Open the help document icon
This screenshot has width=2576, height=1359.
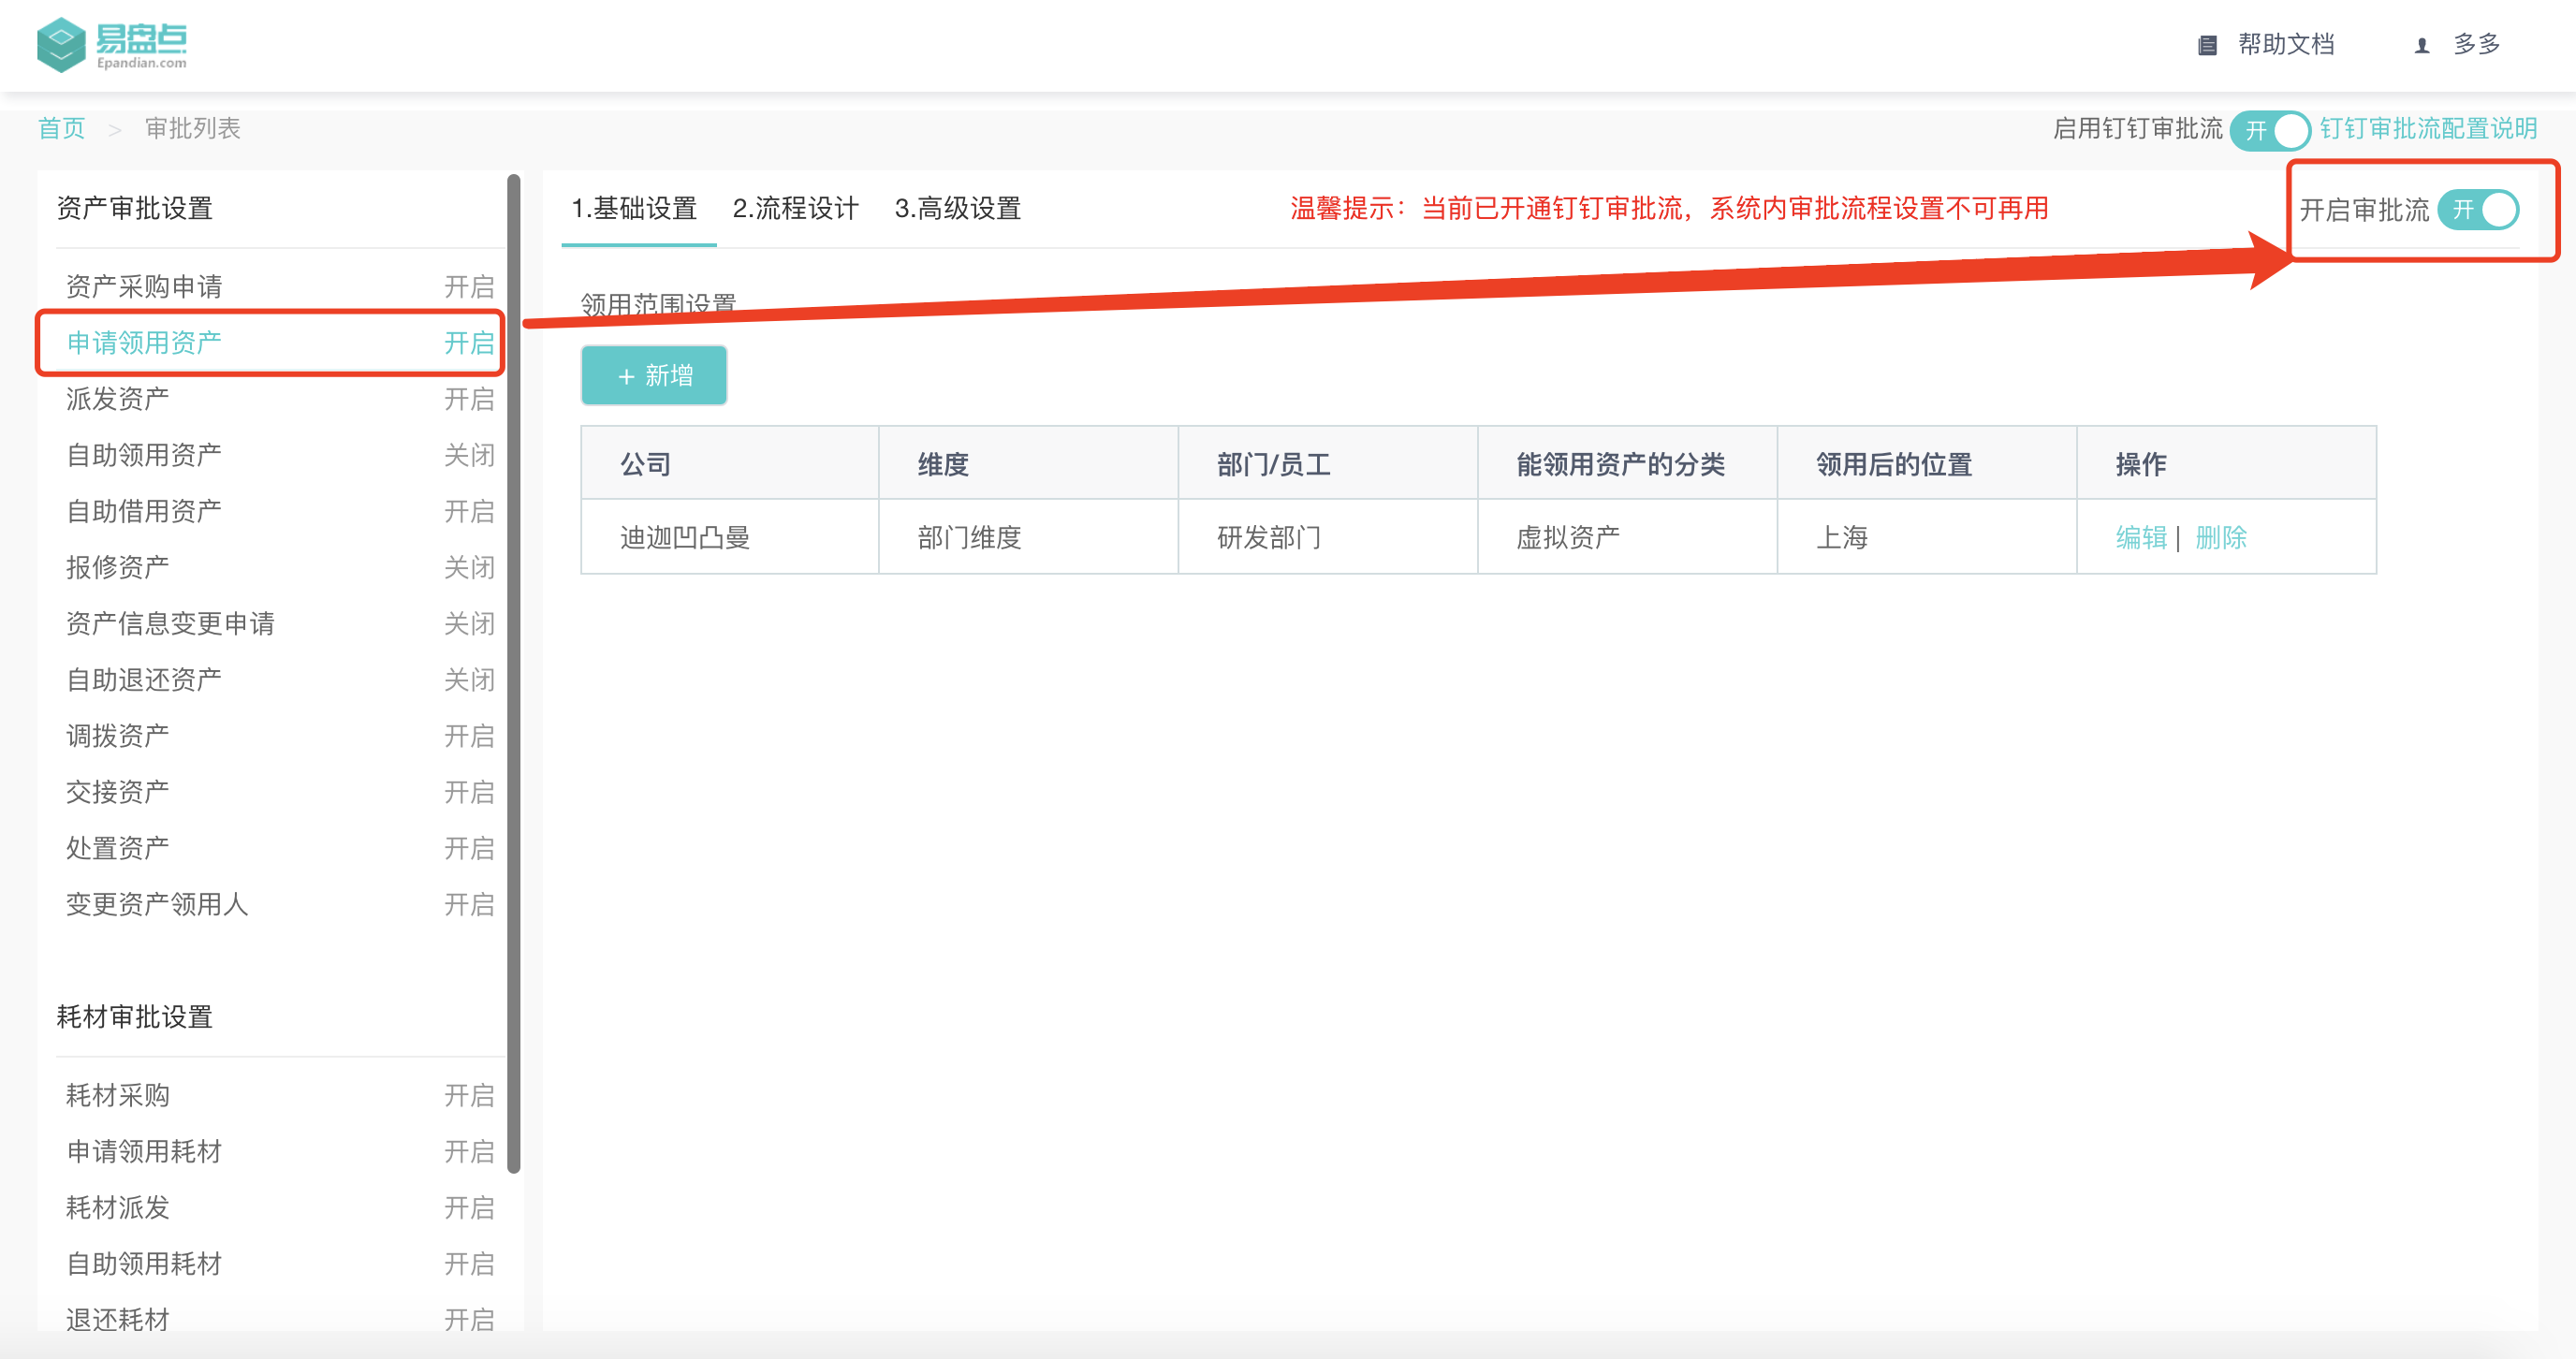(2207, 45)
